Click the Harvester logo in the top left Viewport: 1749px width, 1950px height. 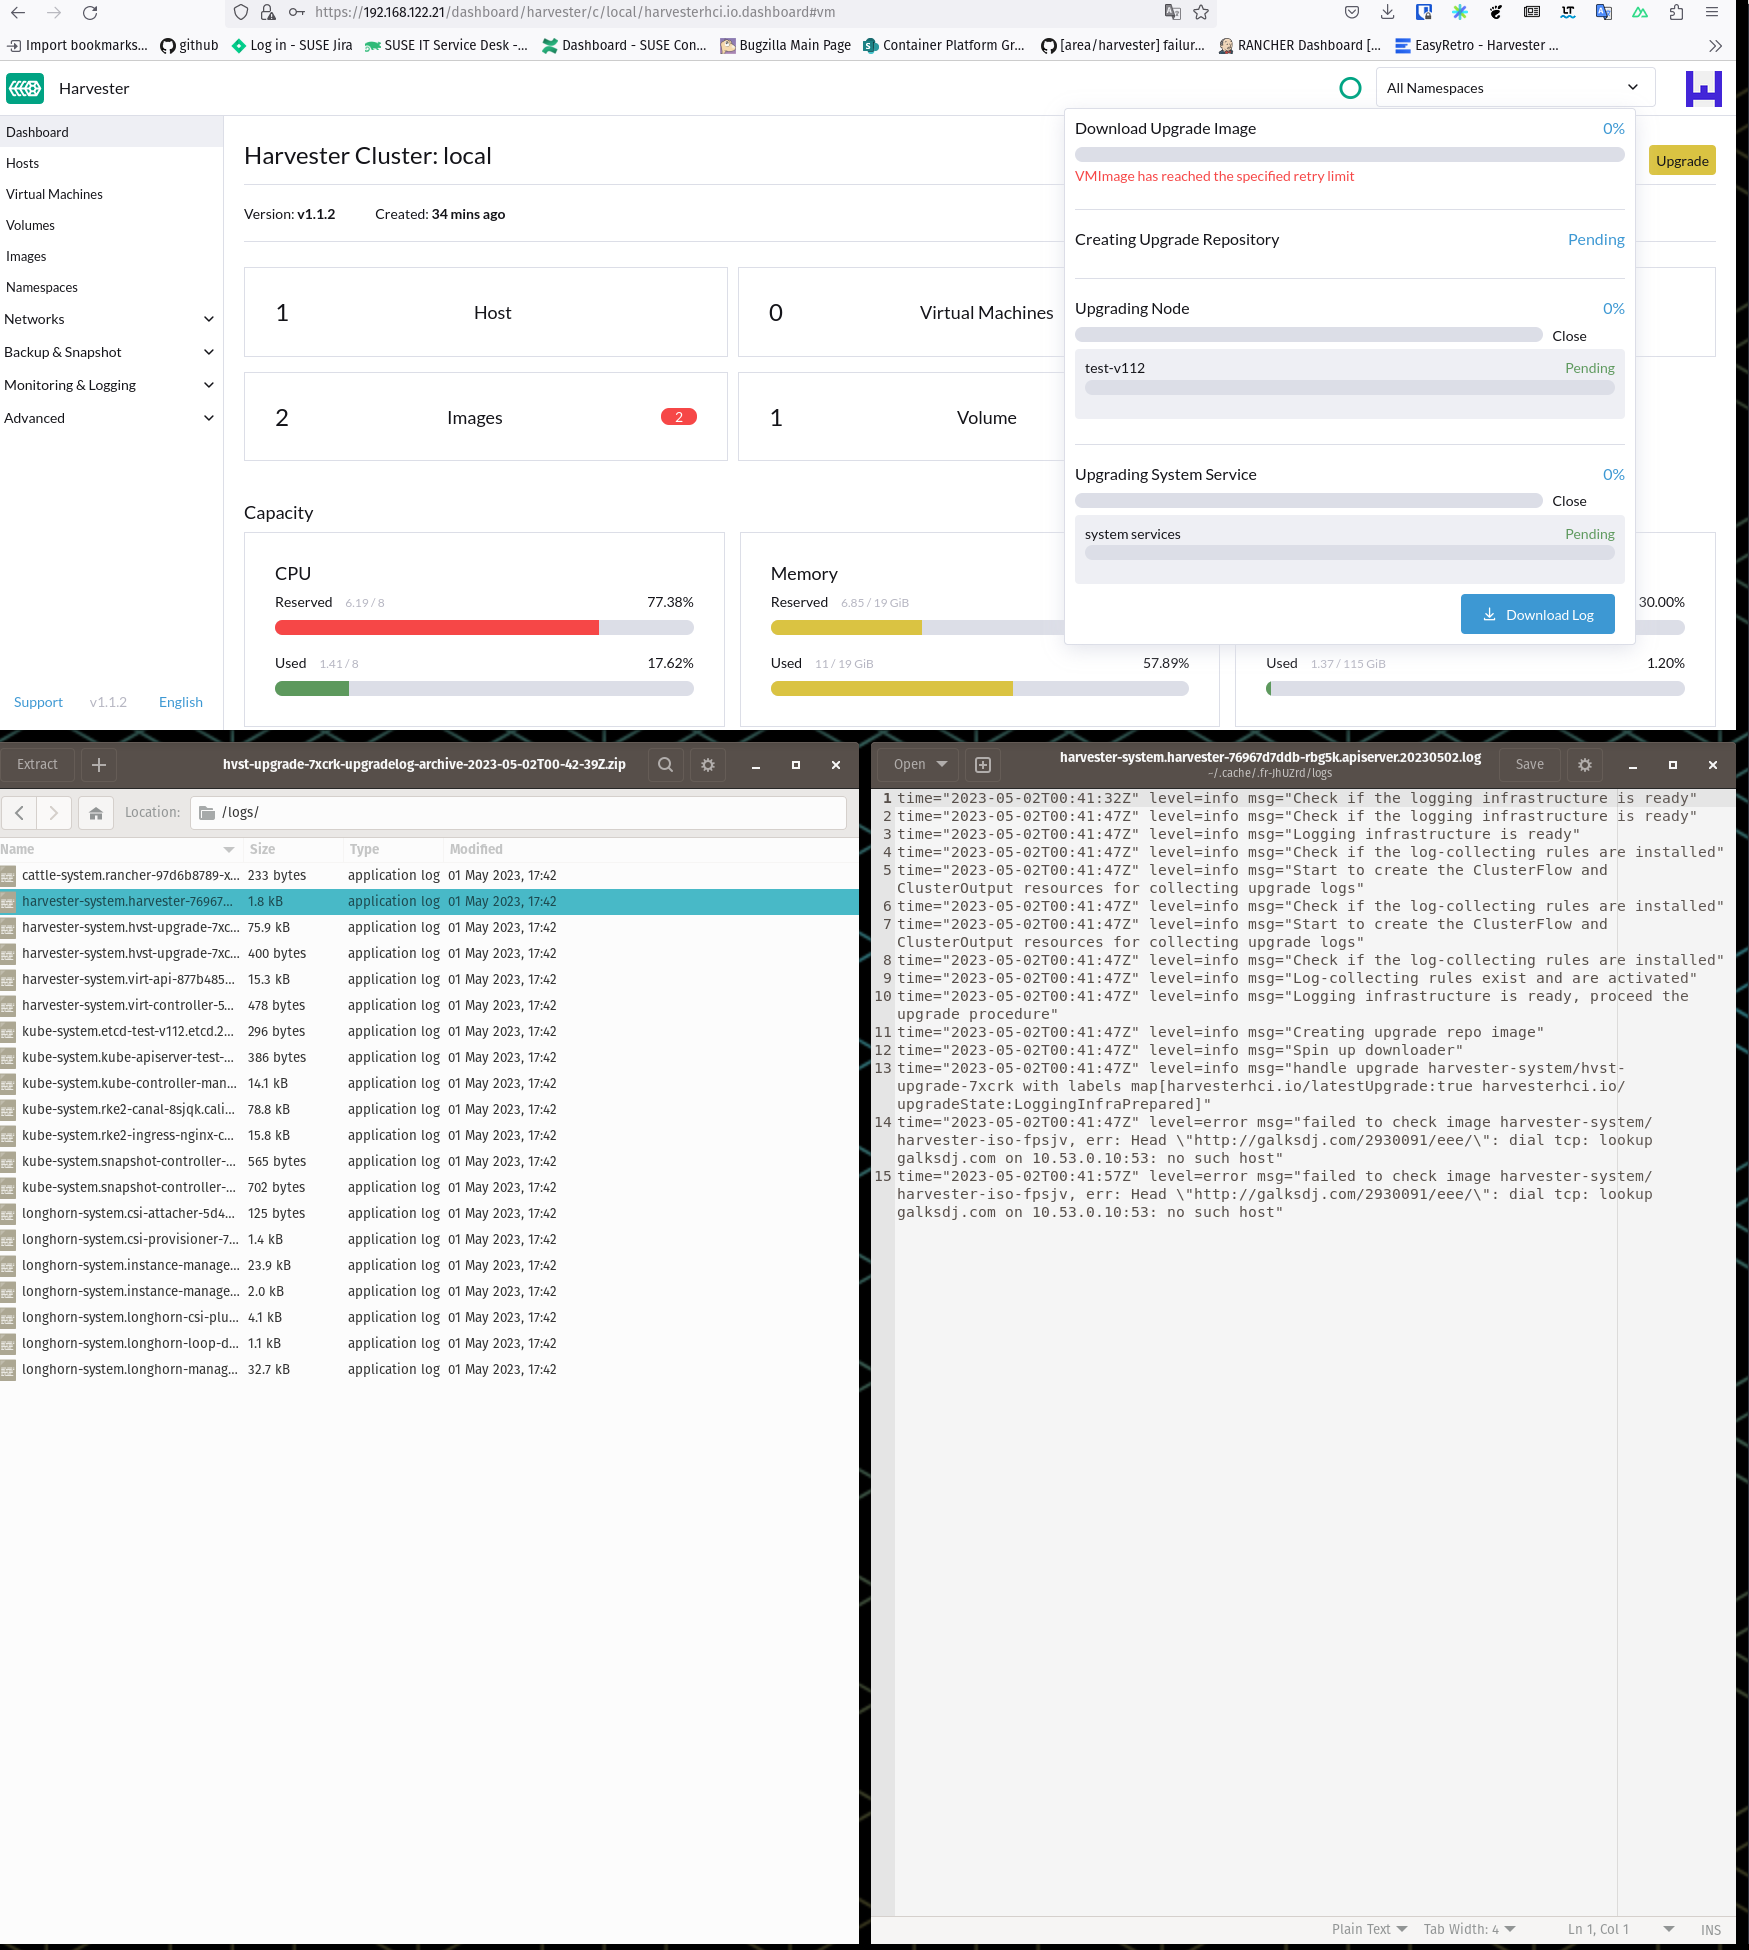[x=25, y=88]
